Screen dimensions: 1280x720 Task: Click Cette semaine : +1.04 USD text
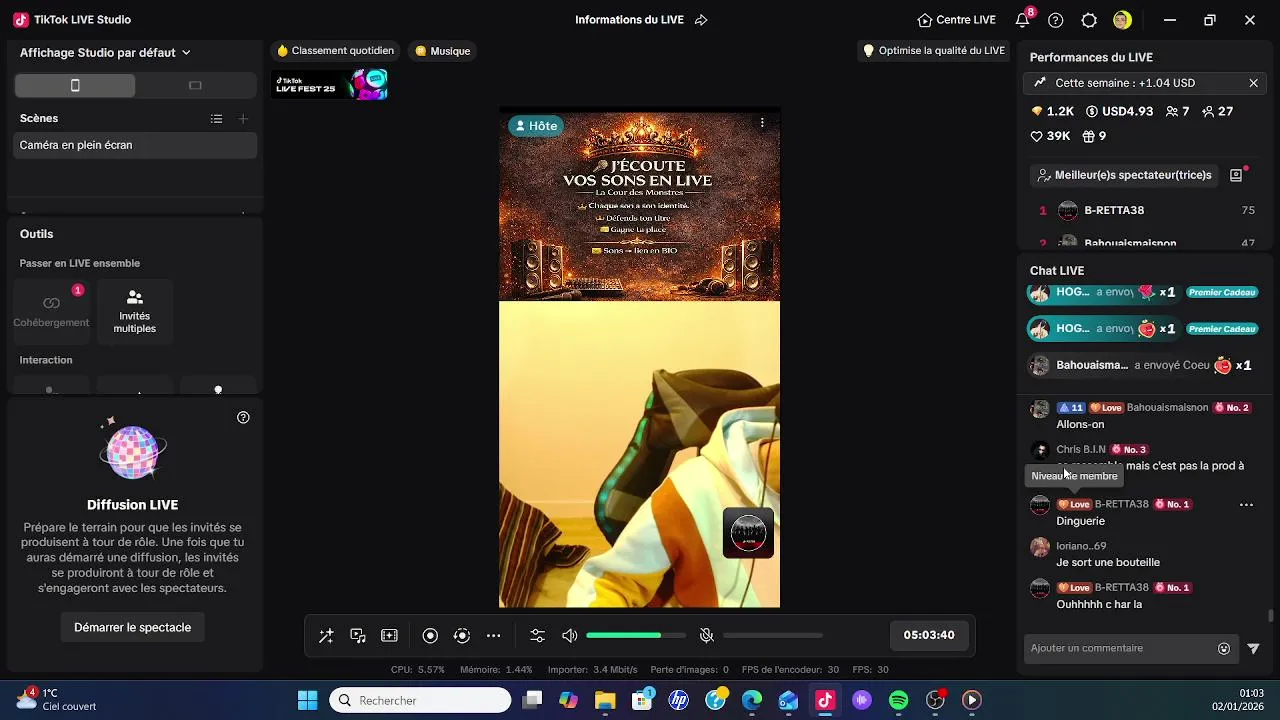[1125, 83]
